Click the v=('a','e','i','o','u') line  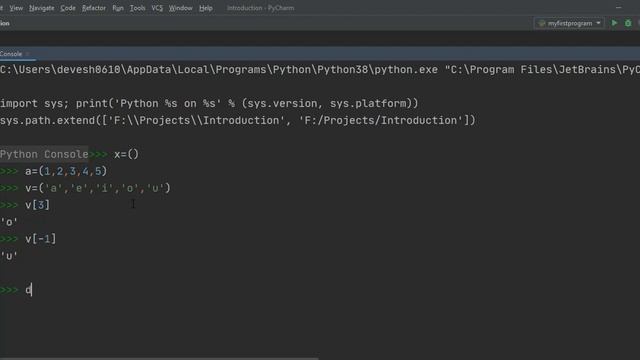coord(98,188)
